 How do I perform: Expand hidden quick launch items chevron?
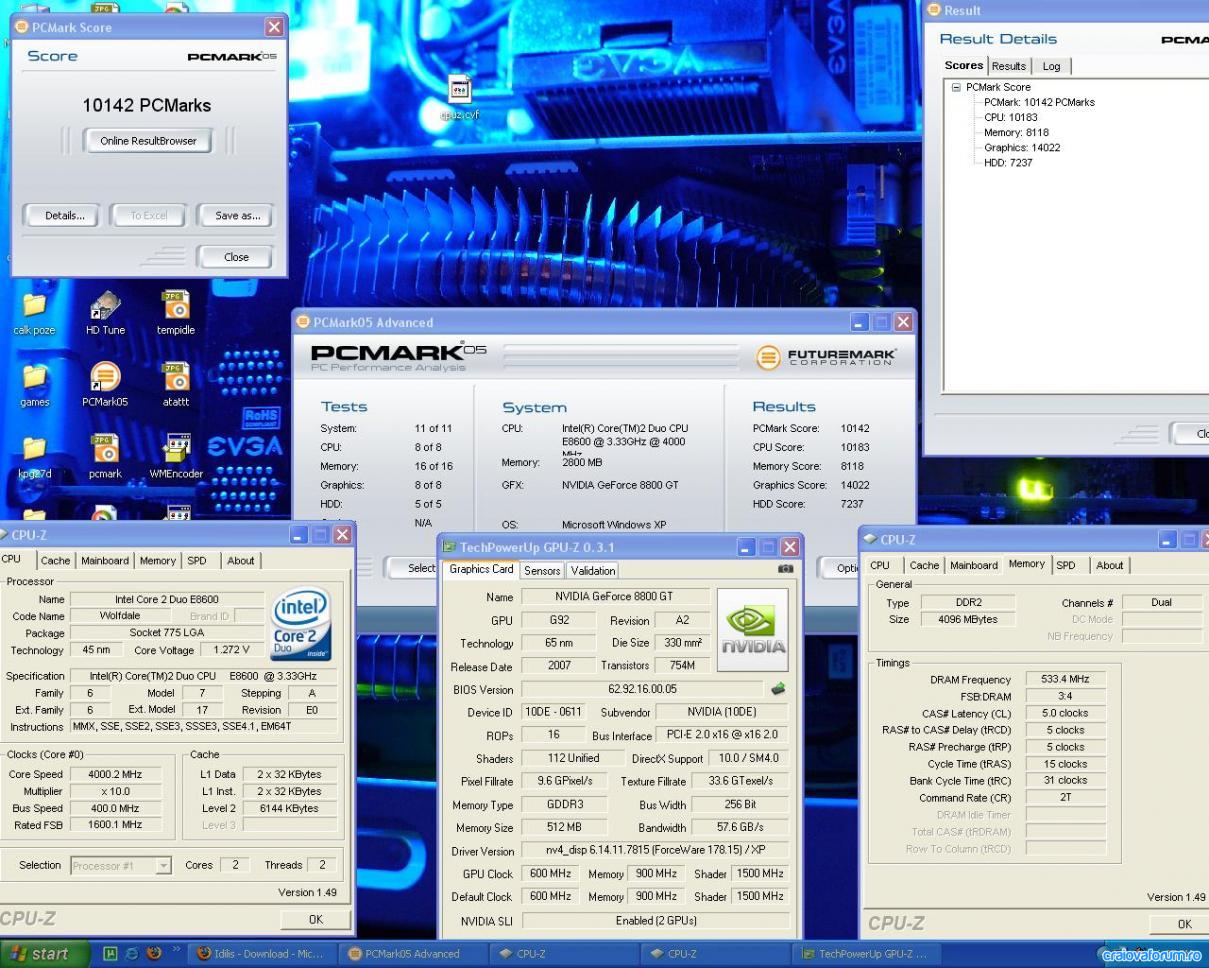[x=176, y=949]
